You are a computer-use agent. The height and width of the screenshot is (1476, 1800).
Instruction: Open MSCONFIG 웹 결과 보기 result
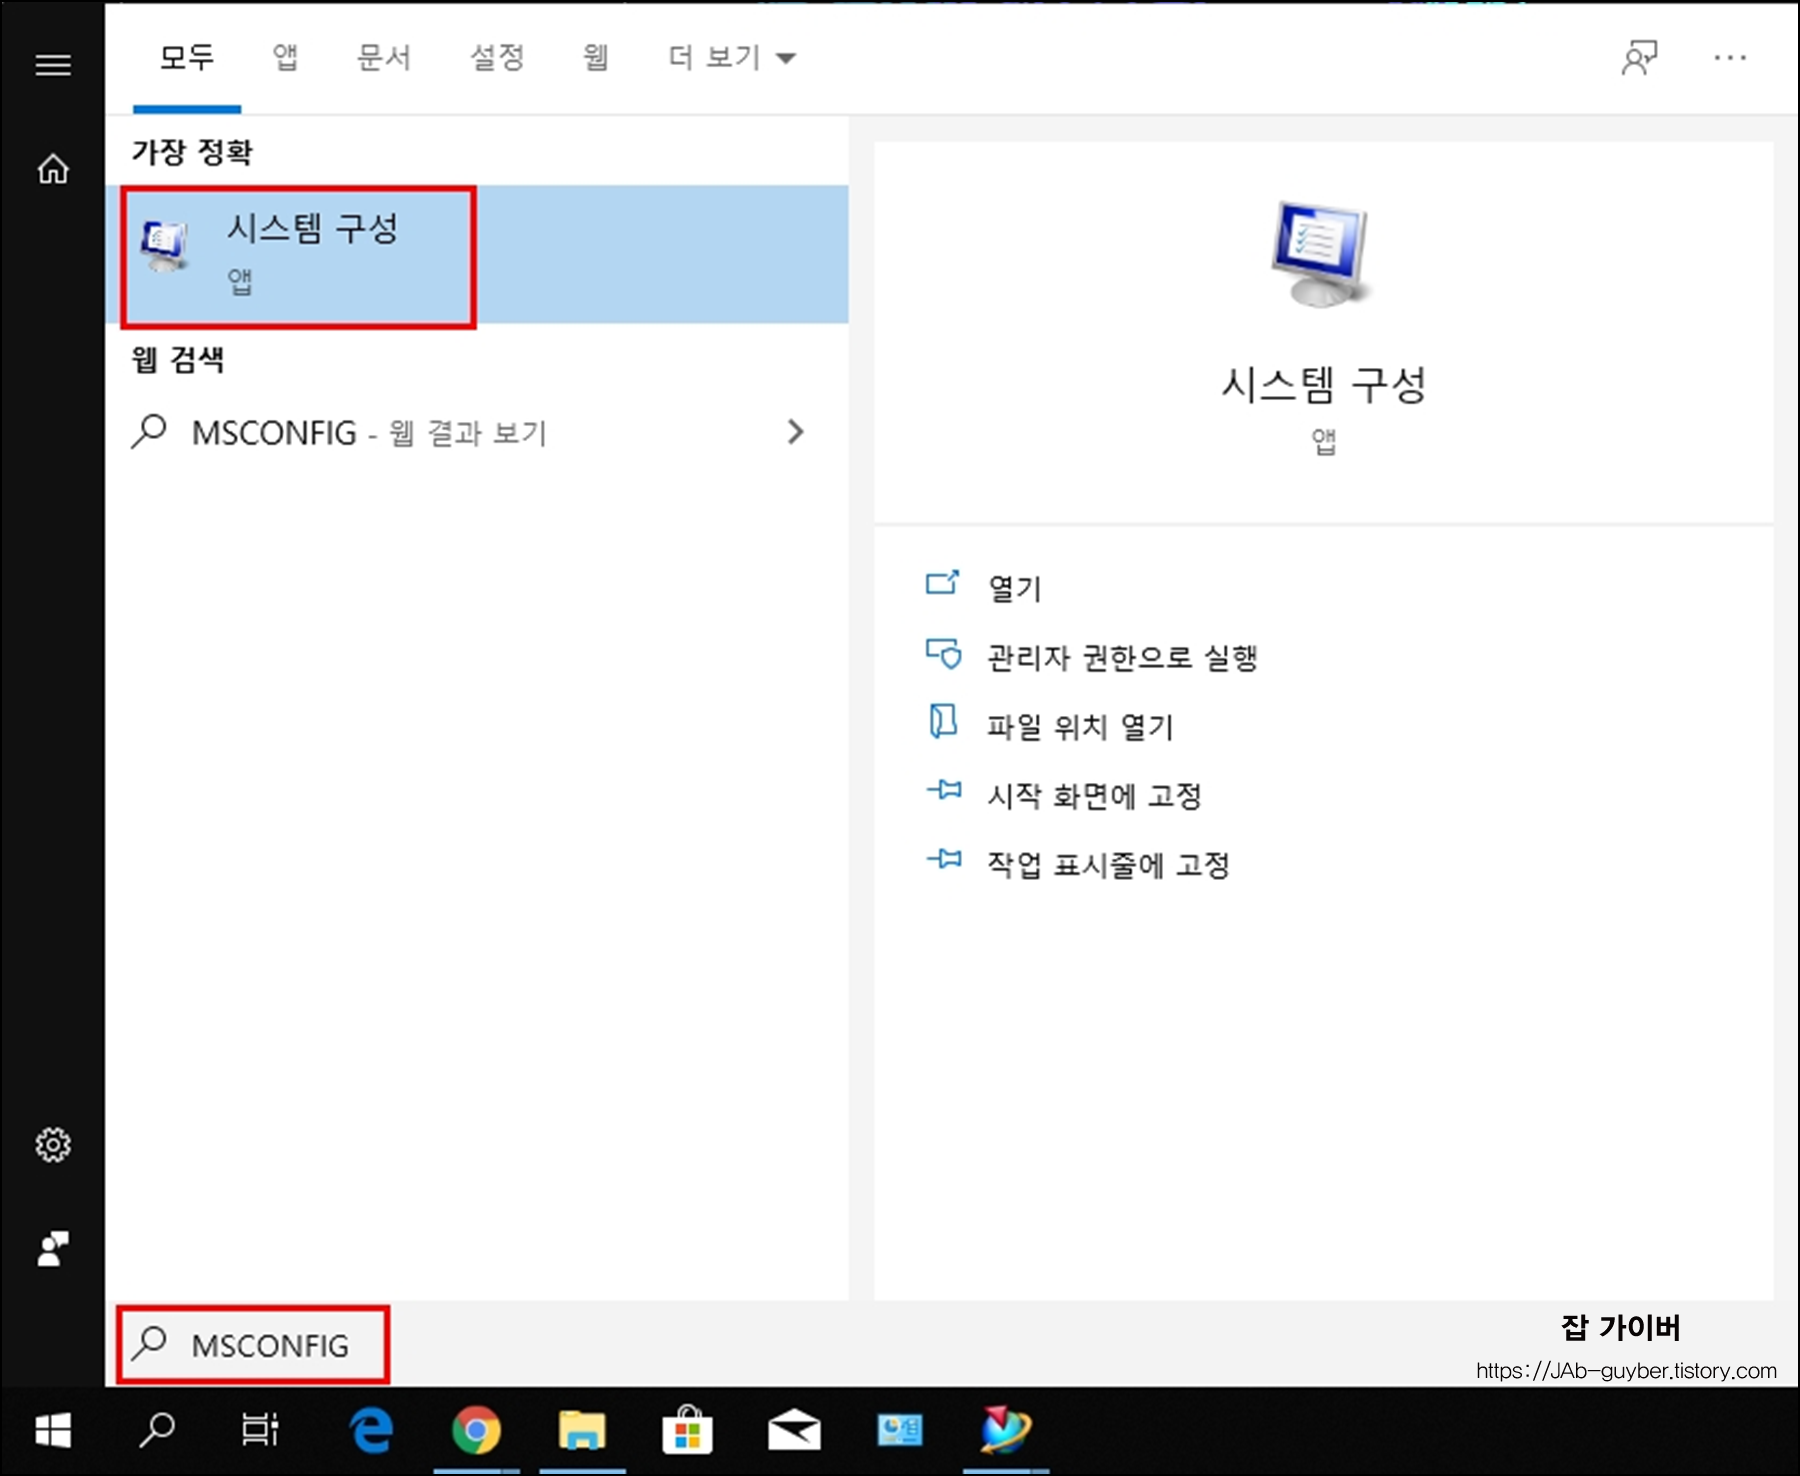(477, 432)
